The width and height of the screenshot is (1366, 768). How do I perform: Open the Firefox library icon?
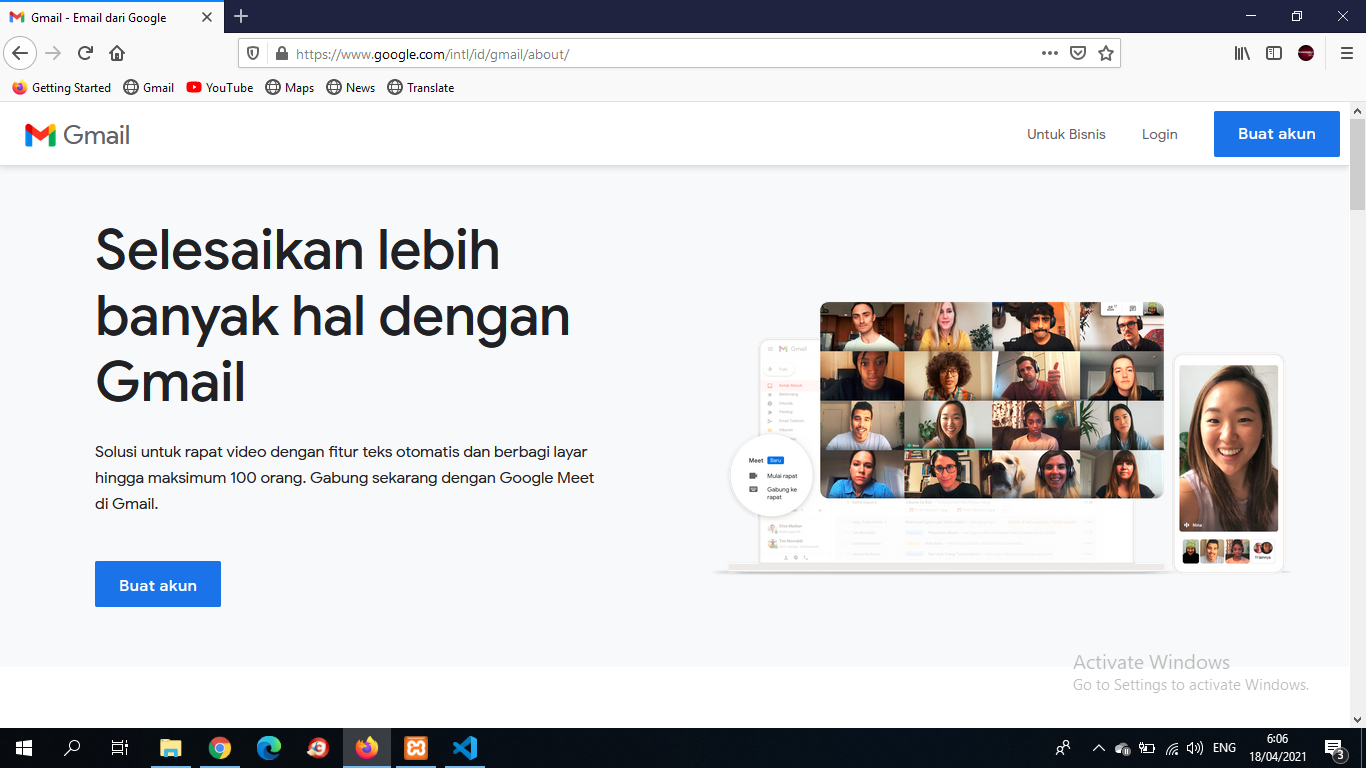click(1242, 53)
